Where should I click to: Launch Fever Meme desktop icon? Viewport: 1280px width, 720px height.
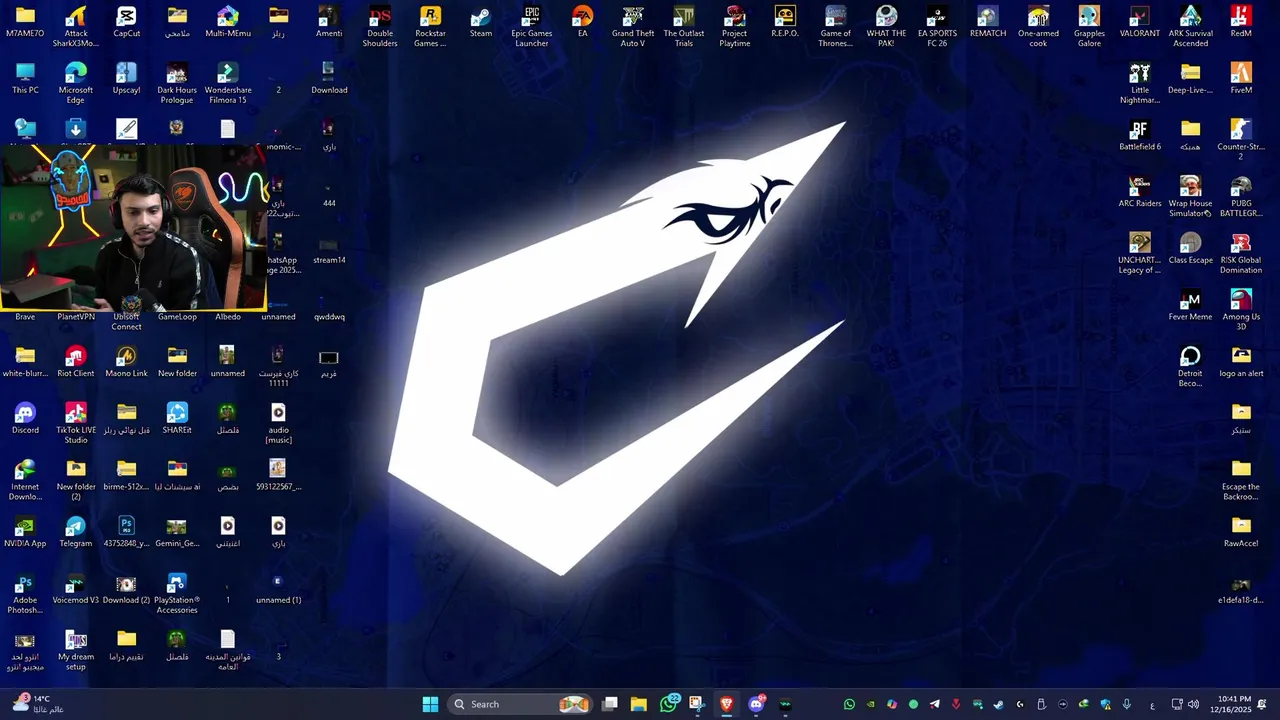[1190, 305]
